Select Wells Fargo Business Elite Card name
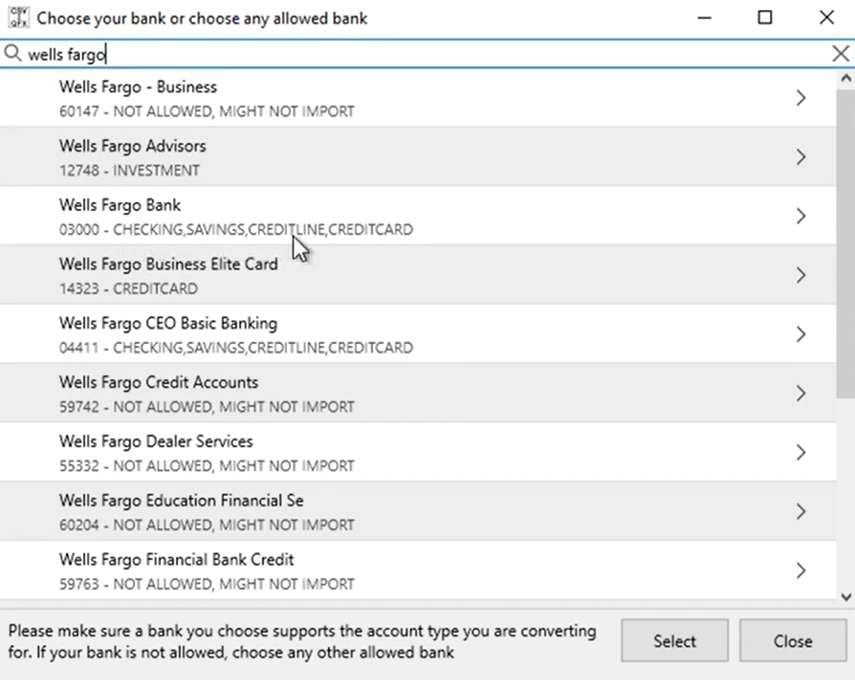This screenshot has width=855, height=680. pyautogui.click(x=168, y=264)
